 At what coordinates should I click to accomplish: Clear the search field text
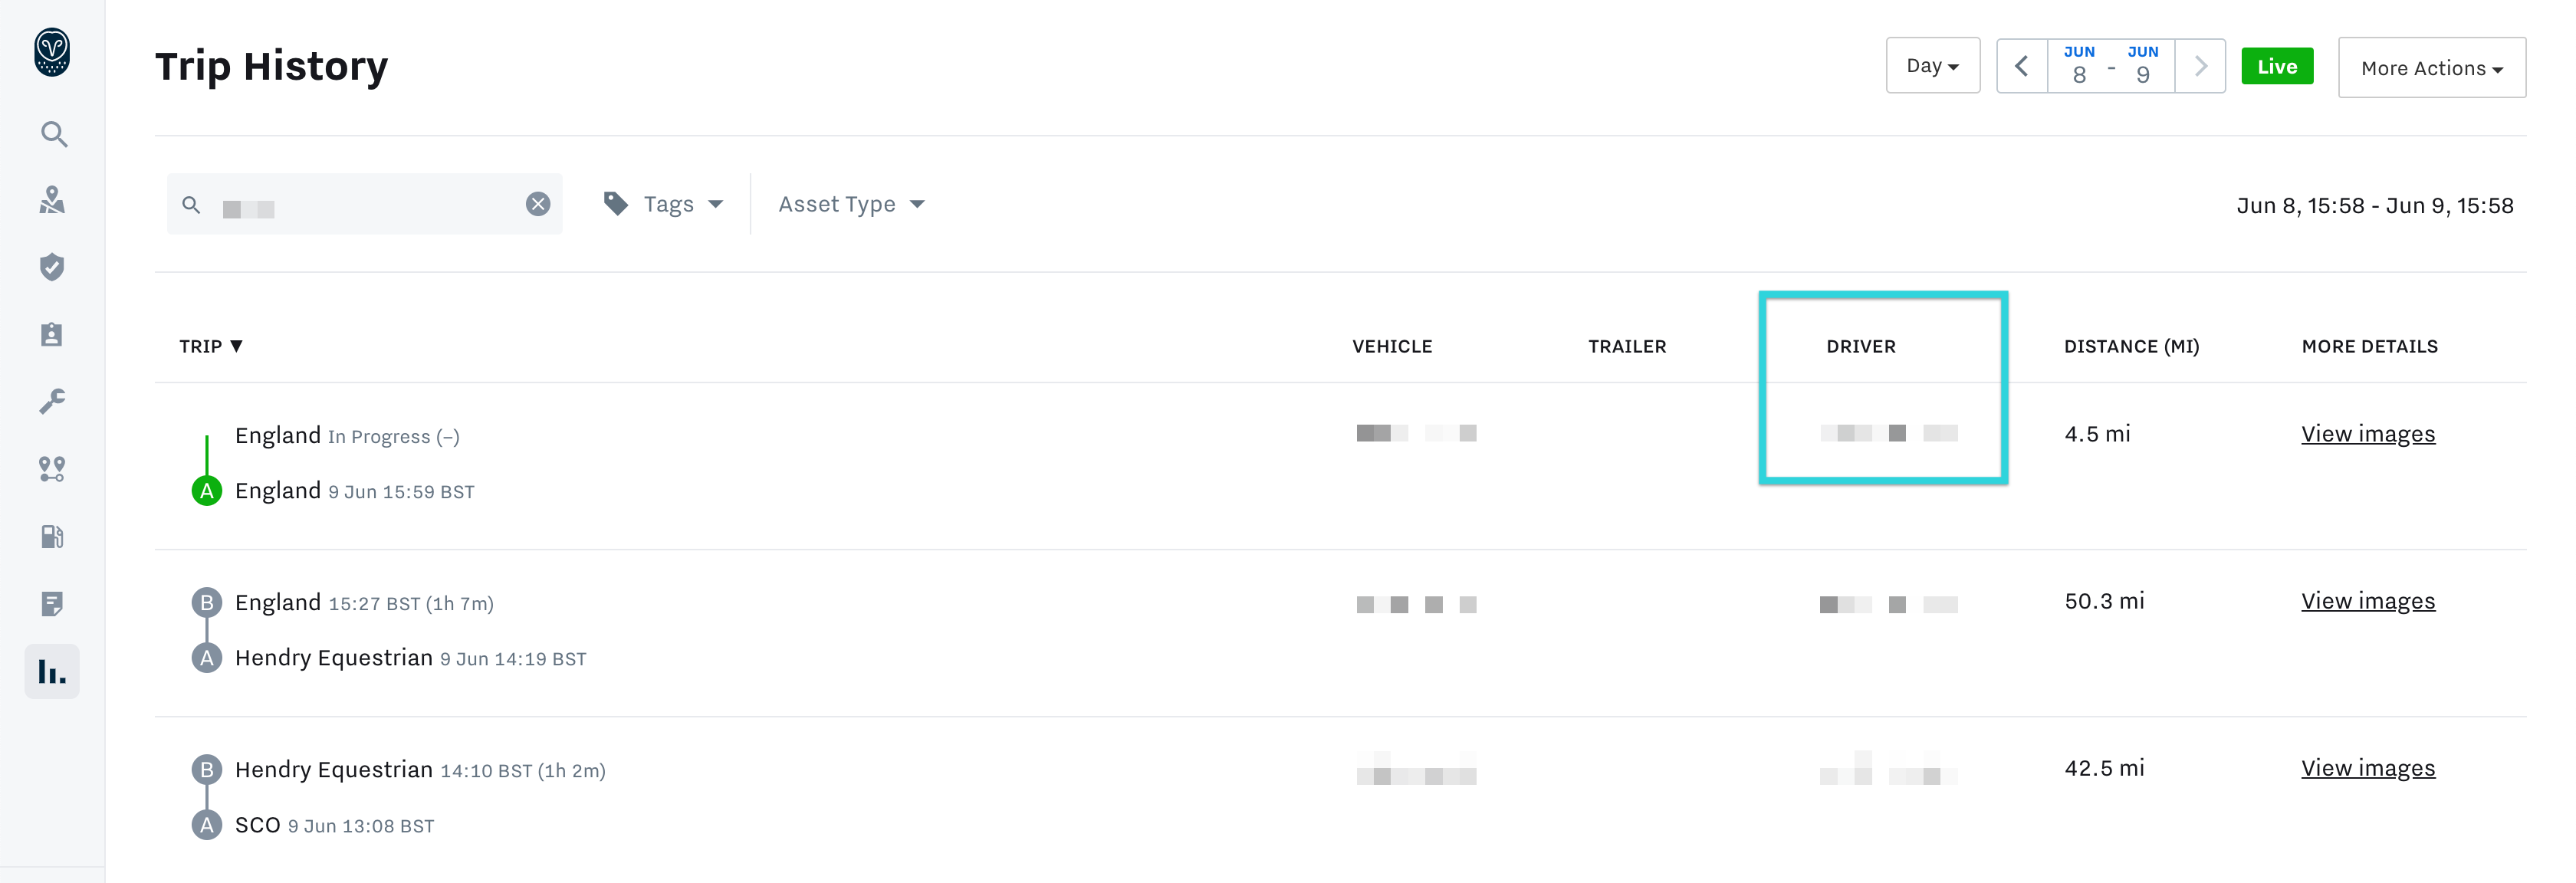click(x=538, y=204)
